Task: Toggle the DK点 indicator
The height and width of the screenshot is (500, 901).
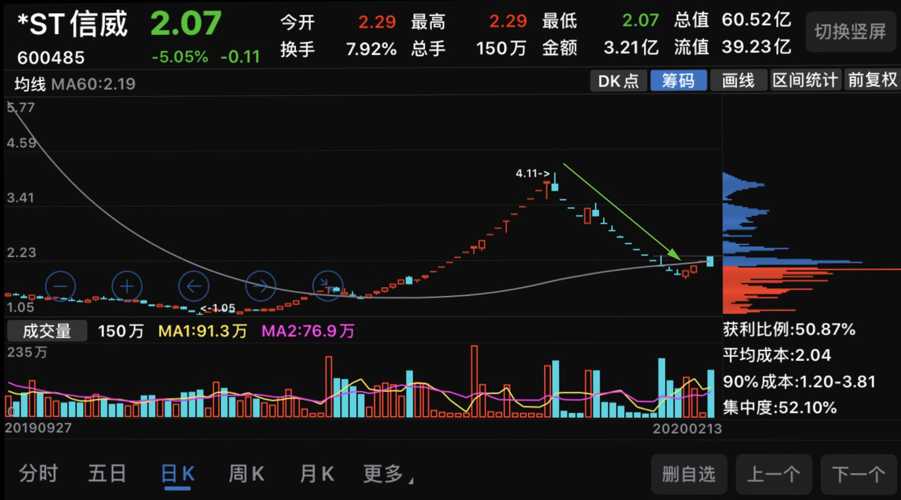Action: (x=618, y=80)
